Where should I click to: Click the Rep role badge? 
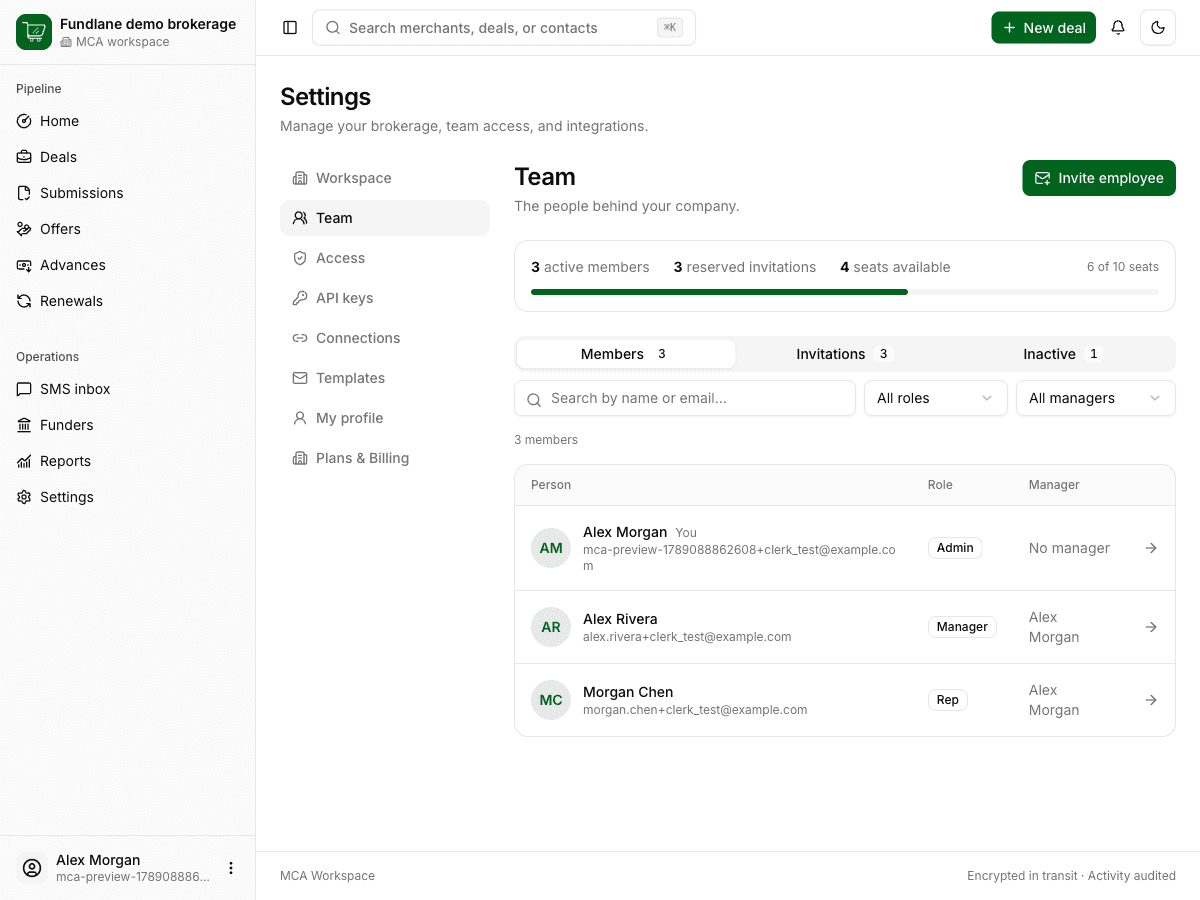pyautogui.click(x=948, y=700)
